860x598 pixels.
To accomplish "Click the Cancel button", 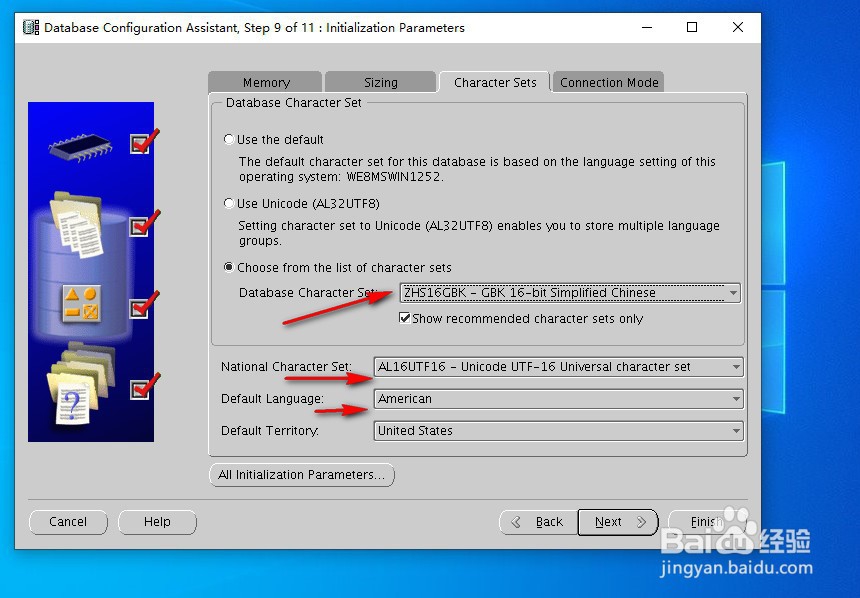I will point(68,522).
